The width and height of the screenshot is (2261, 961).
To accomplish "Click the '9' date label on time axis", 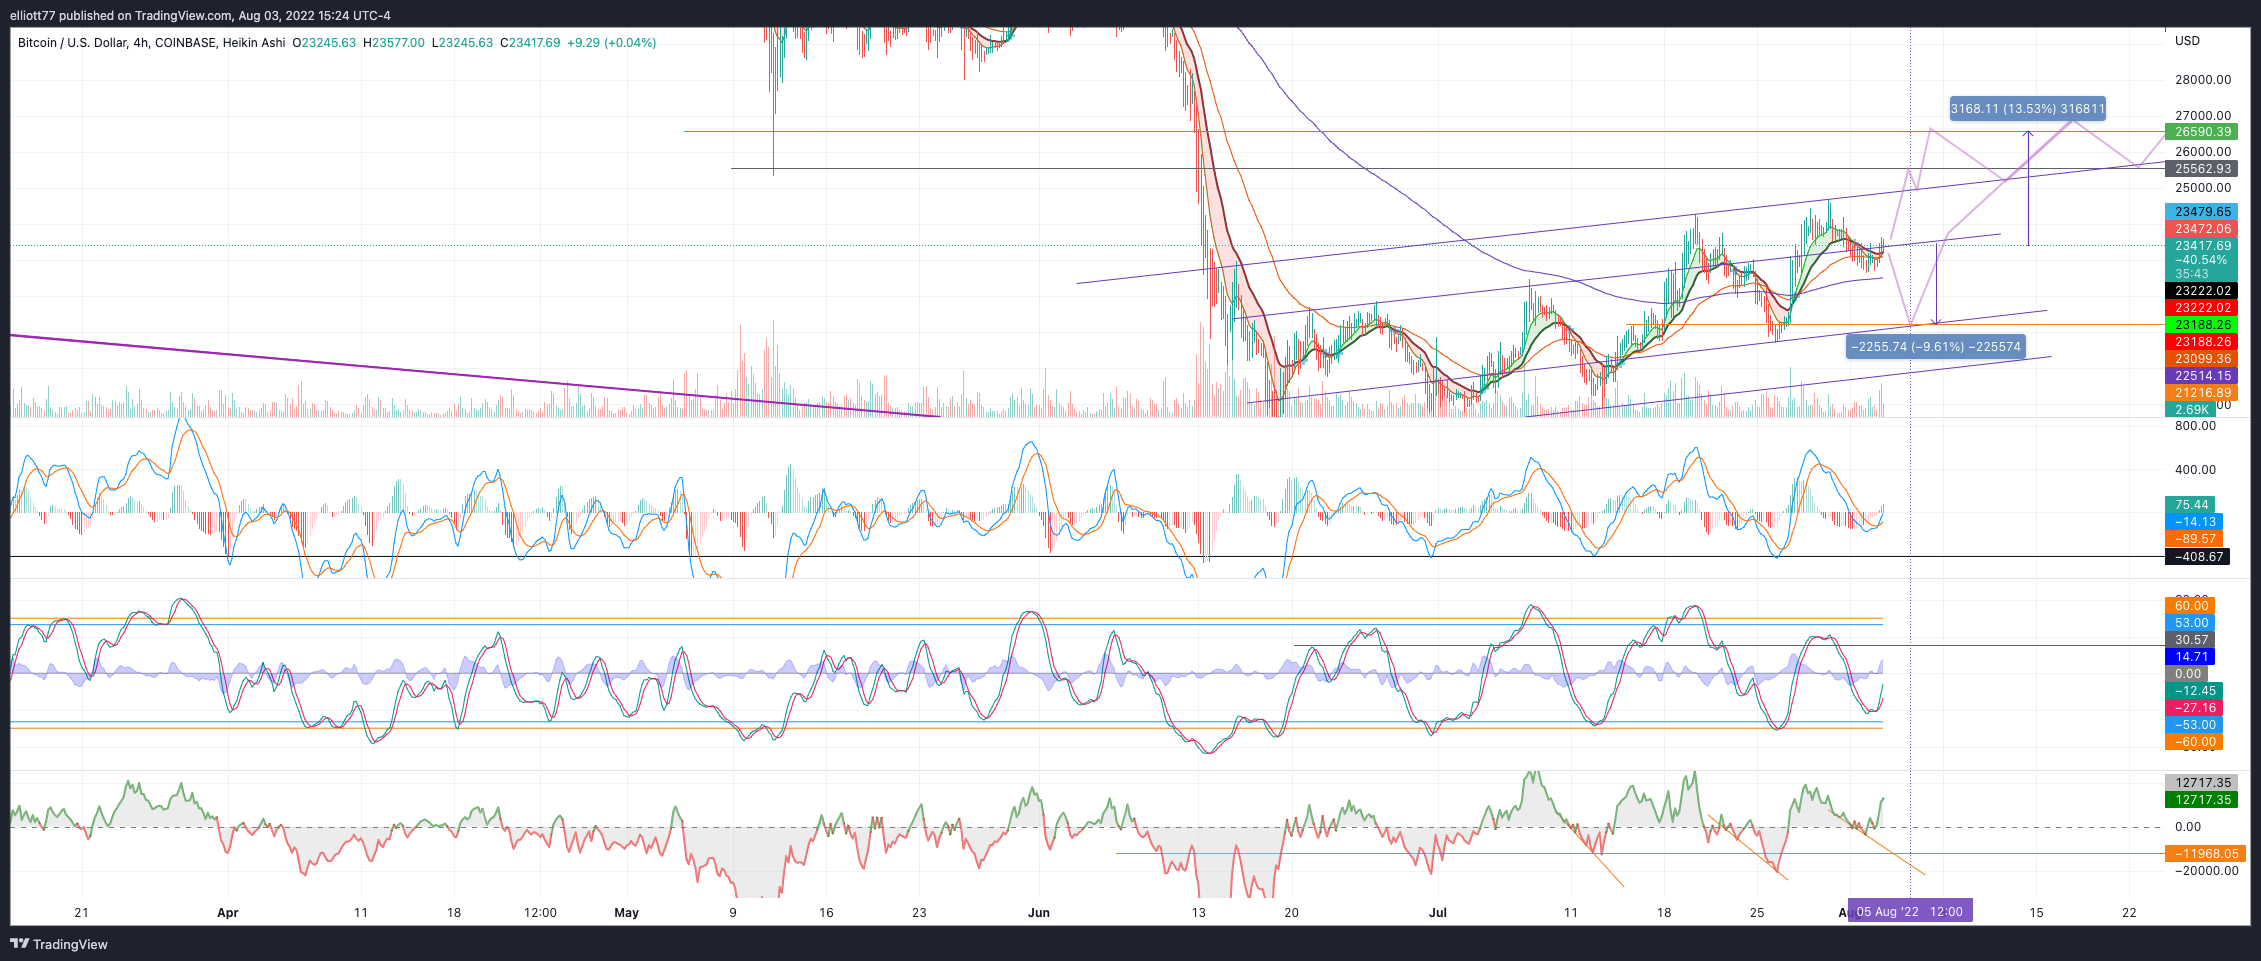I will 733,912.
